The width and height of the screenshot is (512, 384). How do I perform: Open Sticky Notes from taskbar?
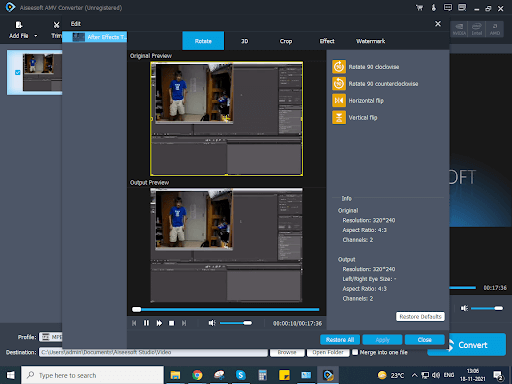tap(284, 375)
